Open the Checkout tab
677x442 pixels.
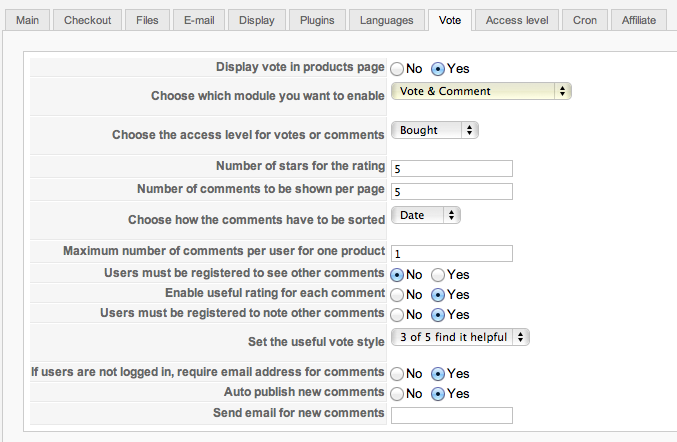[88, 20]
